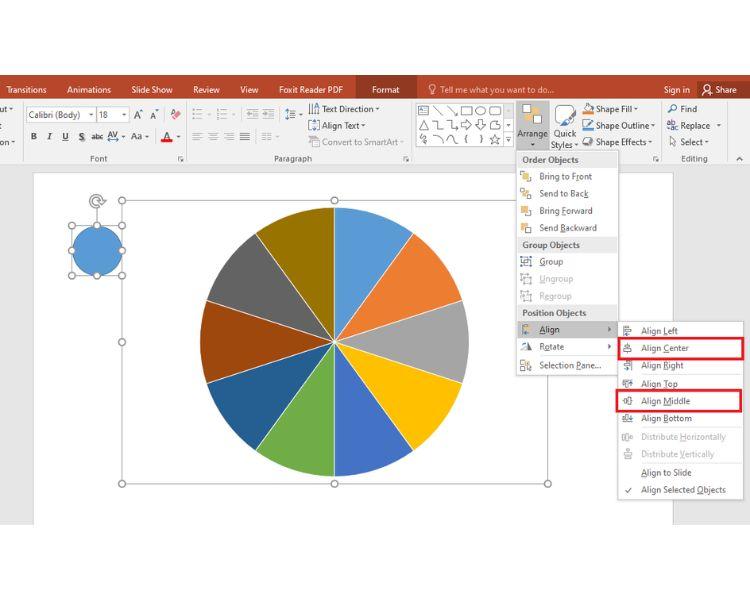Select Send to Back
Image resolution: width=750 pixels, height=600 pixels.
[x=567, y=194]
